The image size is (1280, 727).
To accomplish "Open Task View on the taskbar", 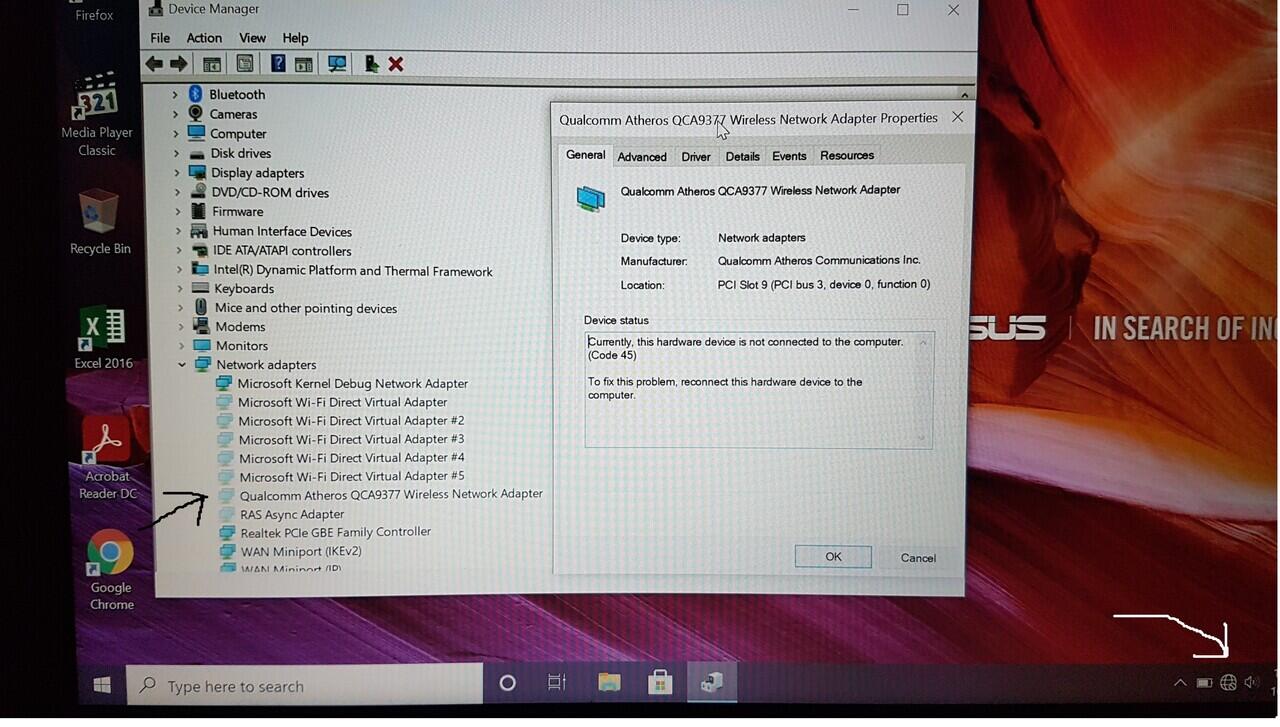I will (x=557, y=683).
